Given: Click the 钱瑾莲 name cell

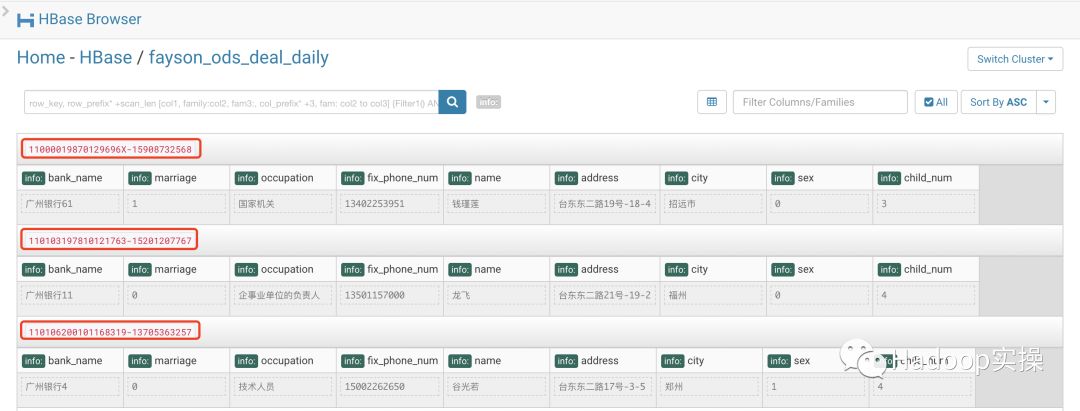Looking at the screenshot, I should [x=496, y=204].
